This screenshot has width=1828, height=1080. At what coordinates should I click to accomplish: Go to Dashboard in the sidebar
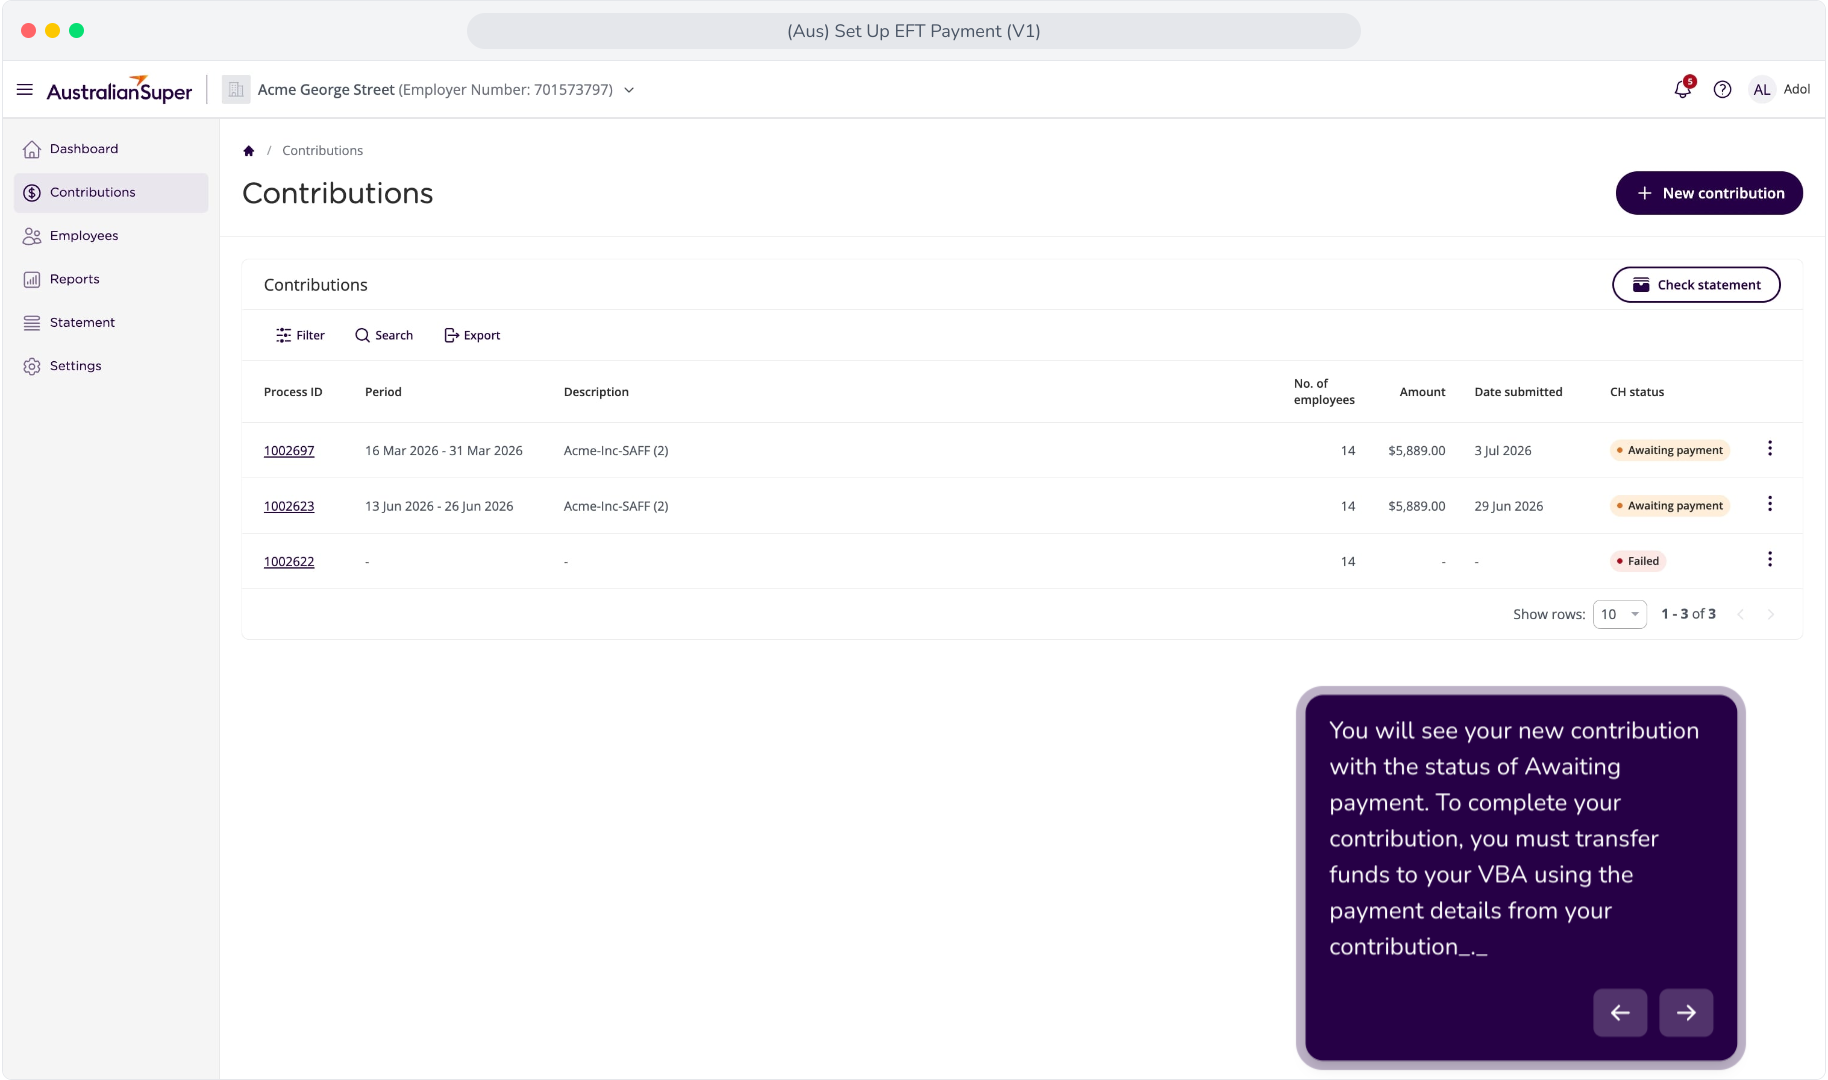click(x=111, y=149)
